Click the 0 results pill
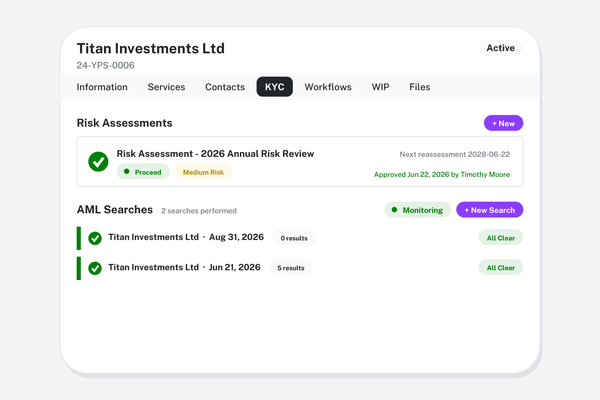The width and height of the screenshot is (600, 400). point(294,238)
